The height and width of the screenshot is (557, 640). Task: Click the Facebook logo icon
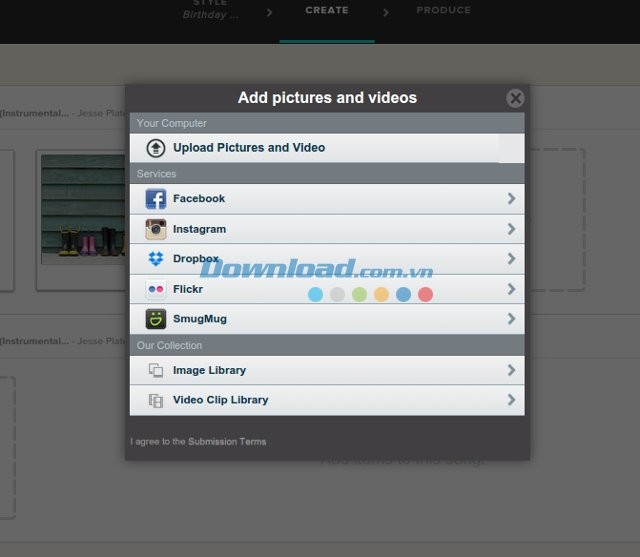click(156, 199)
